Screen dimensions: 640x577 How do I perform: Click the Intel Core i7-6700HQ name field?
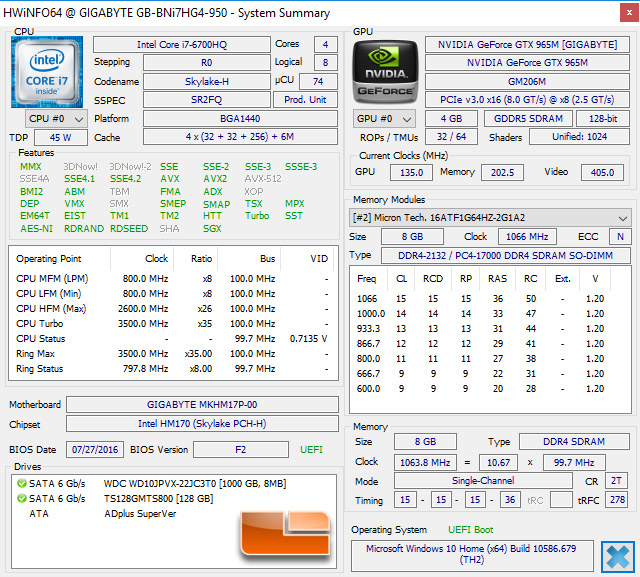[182, 44]
